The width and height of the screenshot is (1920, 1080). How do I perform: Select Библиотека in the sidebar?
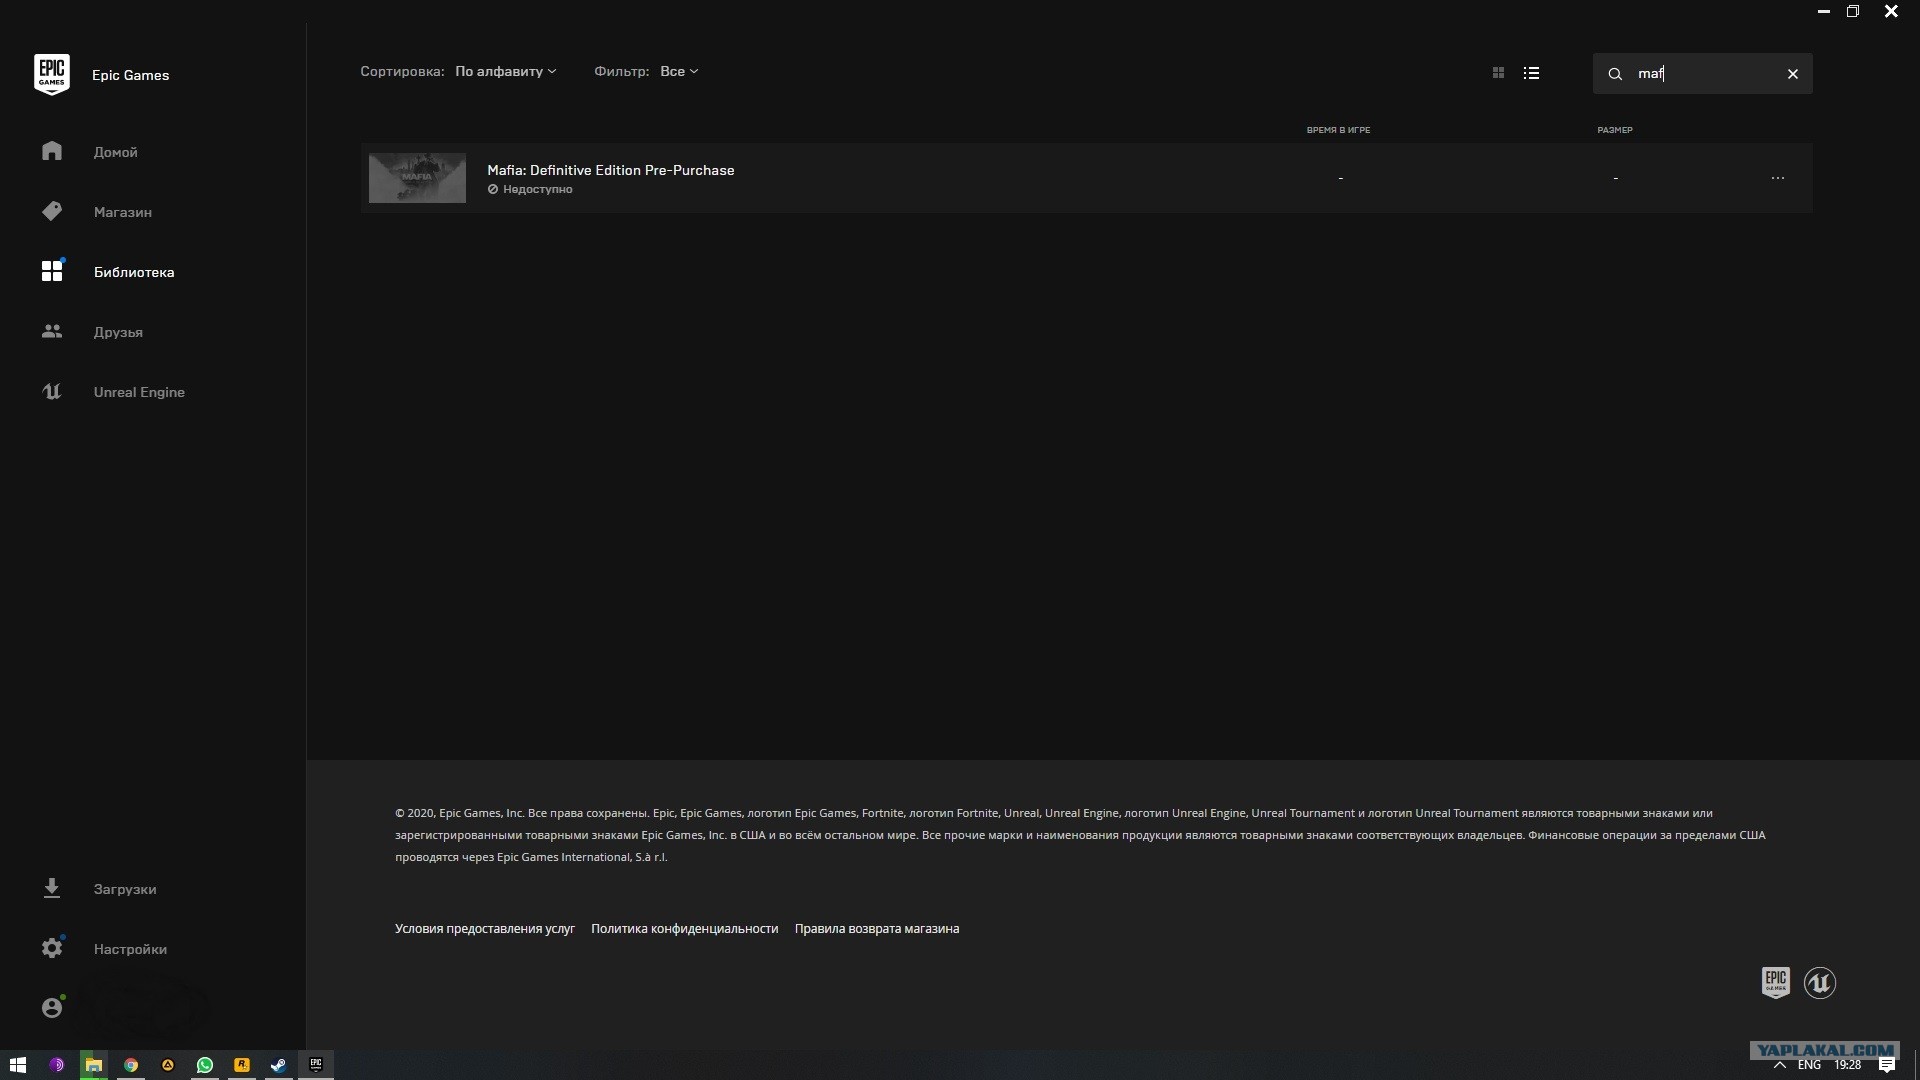point(133,272)
